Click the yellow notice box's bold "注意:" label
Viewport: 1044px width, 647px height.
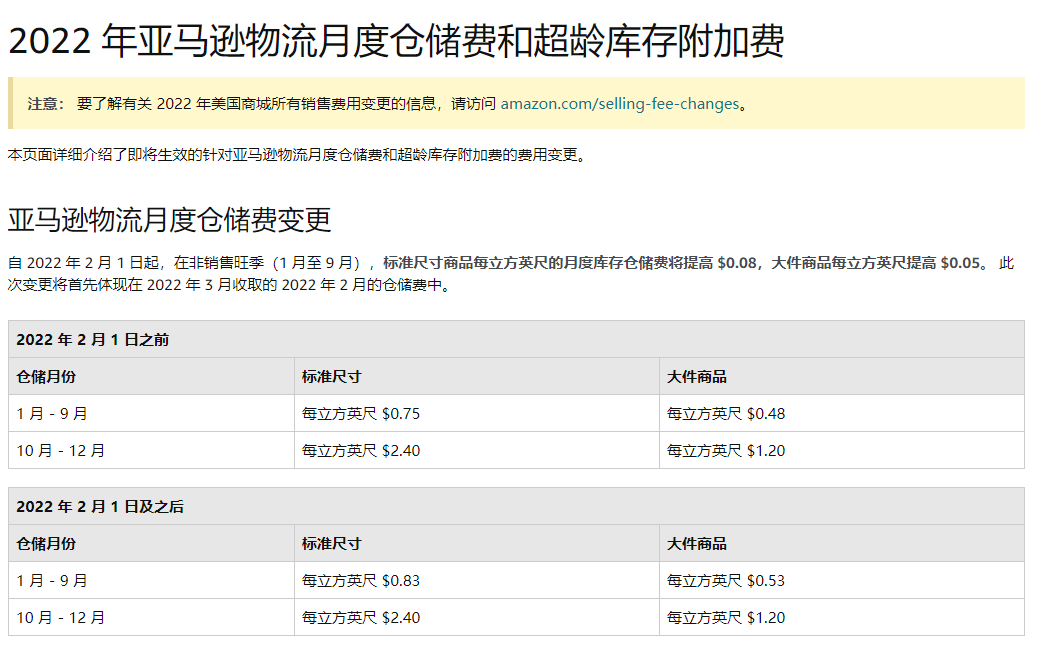pos(45,104)
